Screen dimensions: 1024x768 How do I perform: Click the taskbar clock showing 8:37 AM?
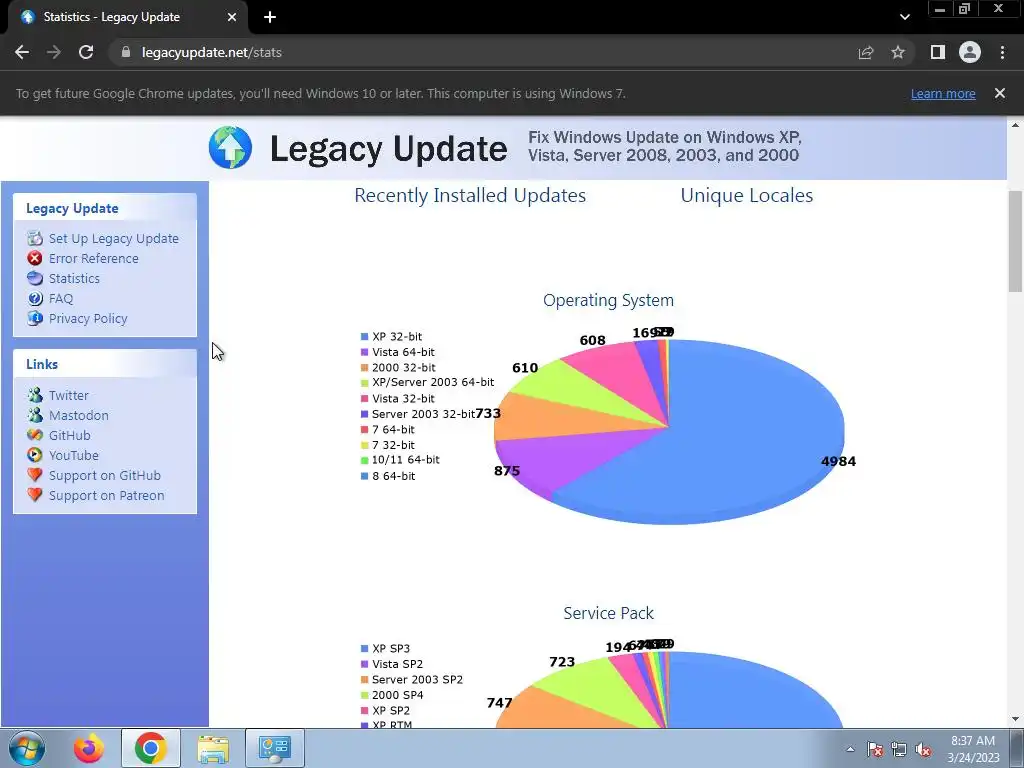[973, 749]
